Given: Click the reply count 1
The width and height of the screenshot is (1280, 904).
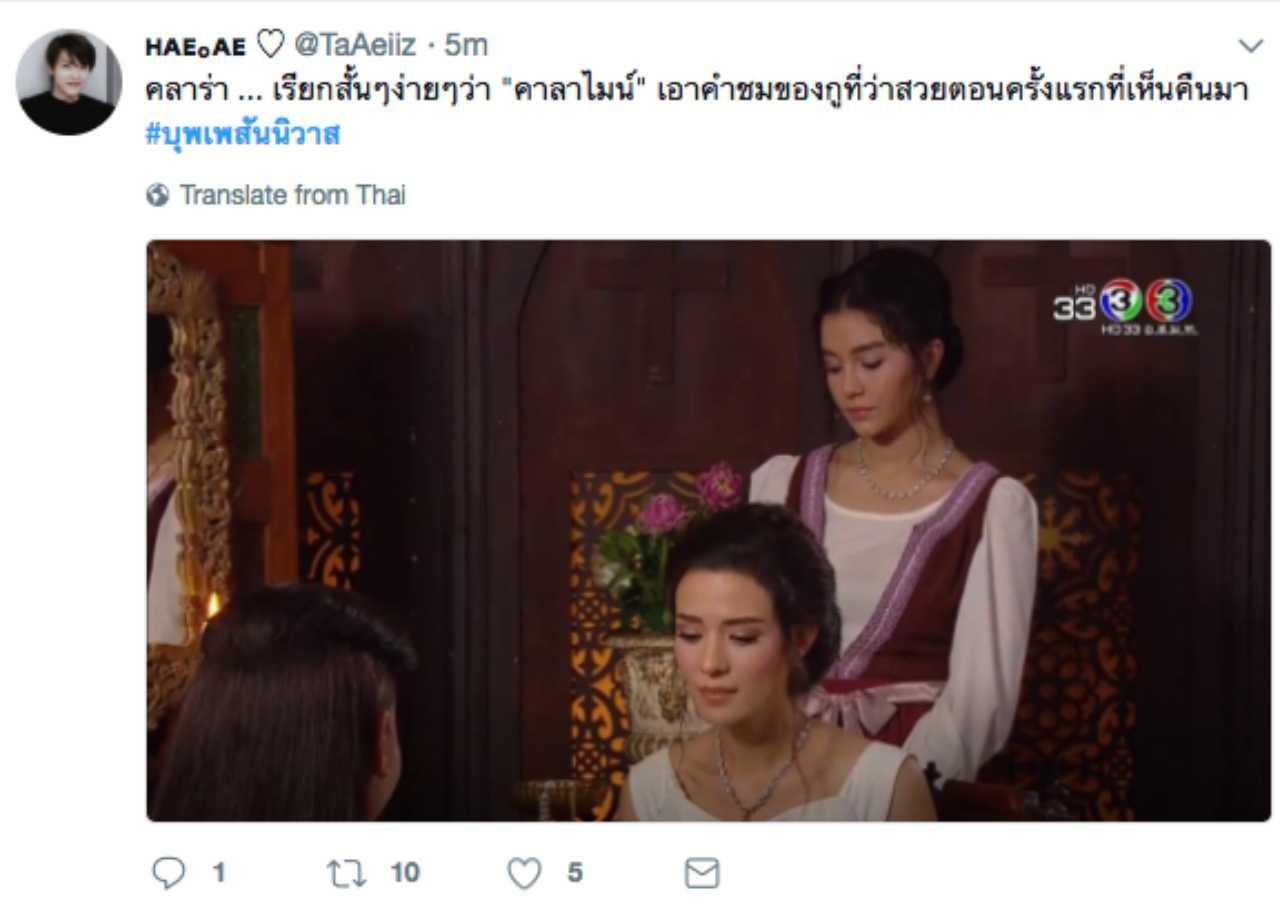Looking at the screenshot, I should point(218,873).
